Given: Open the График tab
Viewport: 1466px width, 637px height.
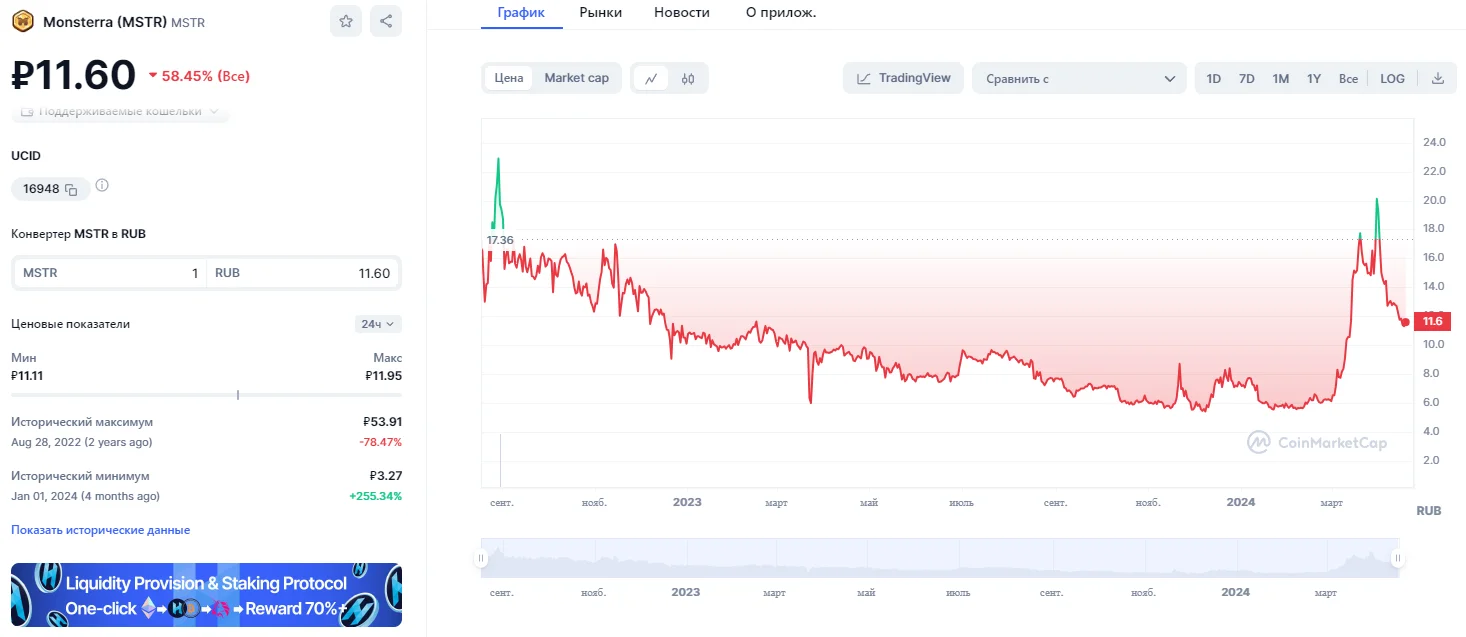Looking at the screenshot, I should (520, 12).
